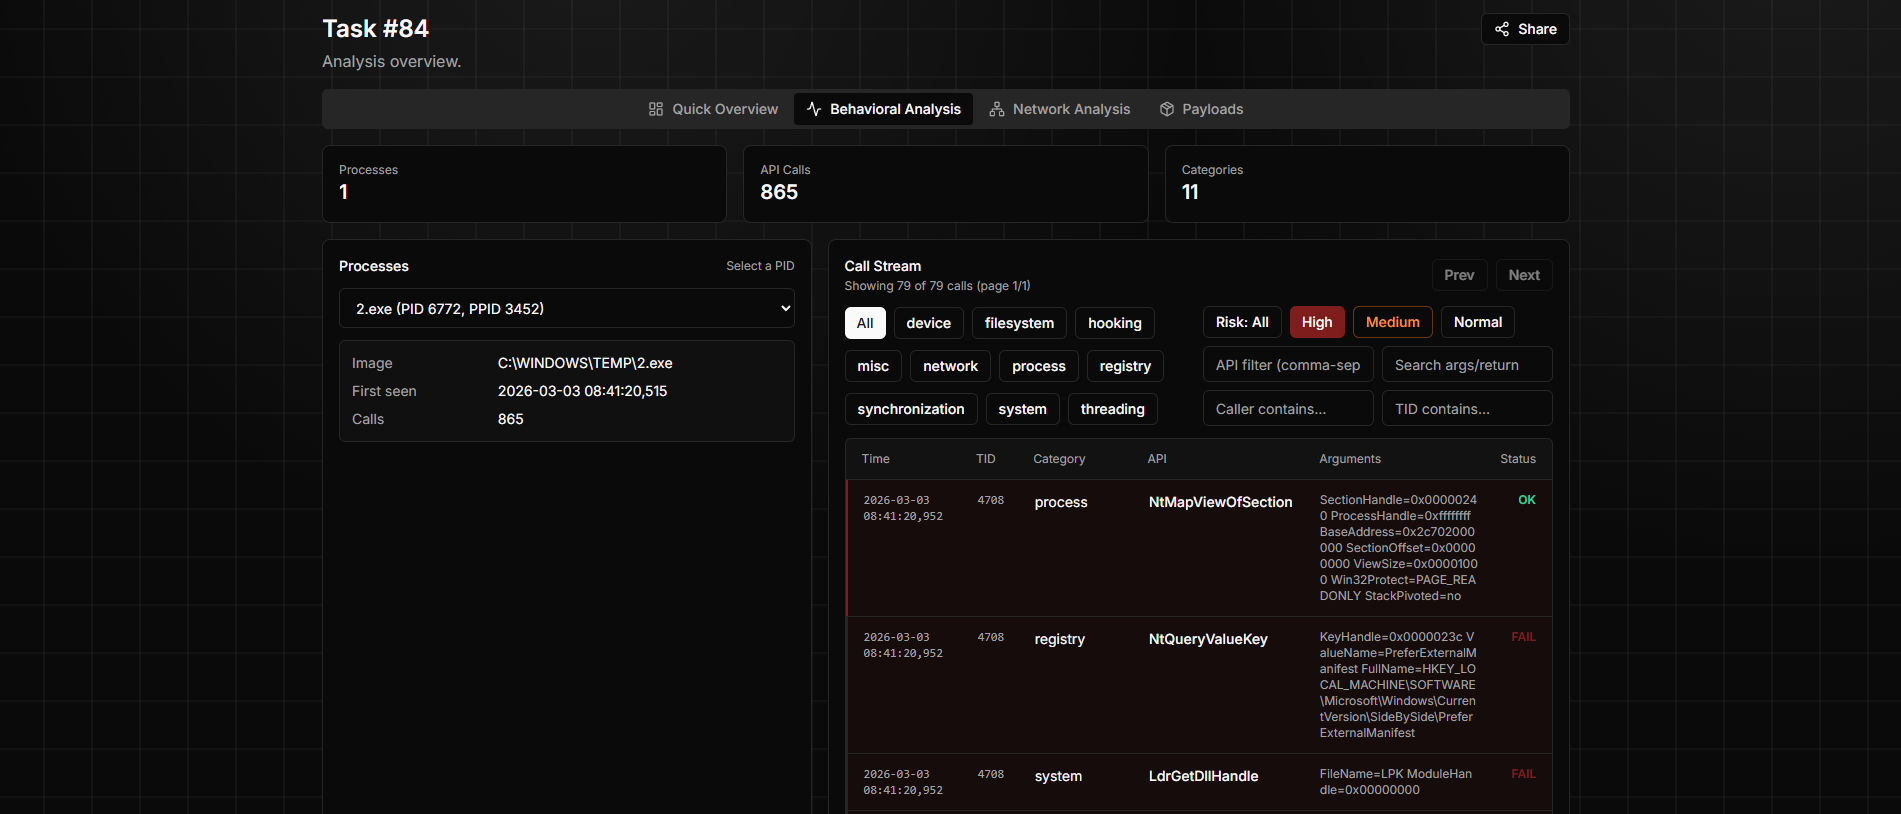The image size is (1901, 814).
Task: Open the Network Analysis tab
Action: pyautogui.click(x=1059, y=109)
